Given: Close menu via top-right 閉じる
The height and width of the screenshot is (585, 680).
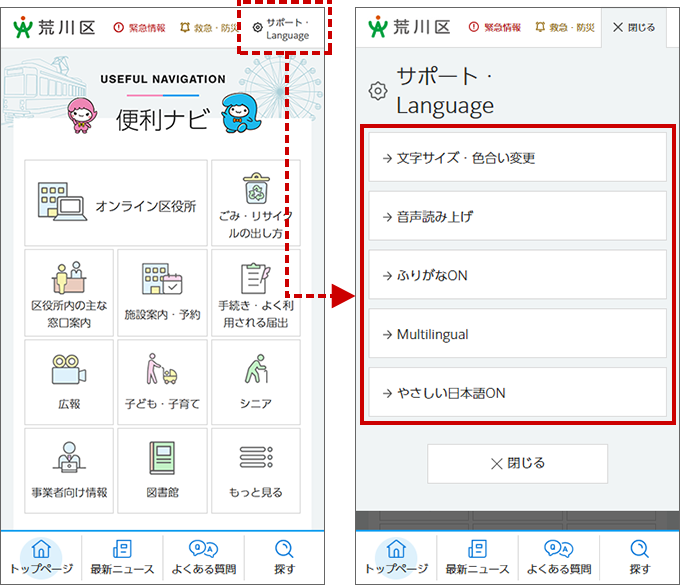Looking at the screenshot, I should click(634, 27).
